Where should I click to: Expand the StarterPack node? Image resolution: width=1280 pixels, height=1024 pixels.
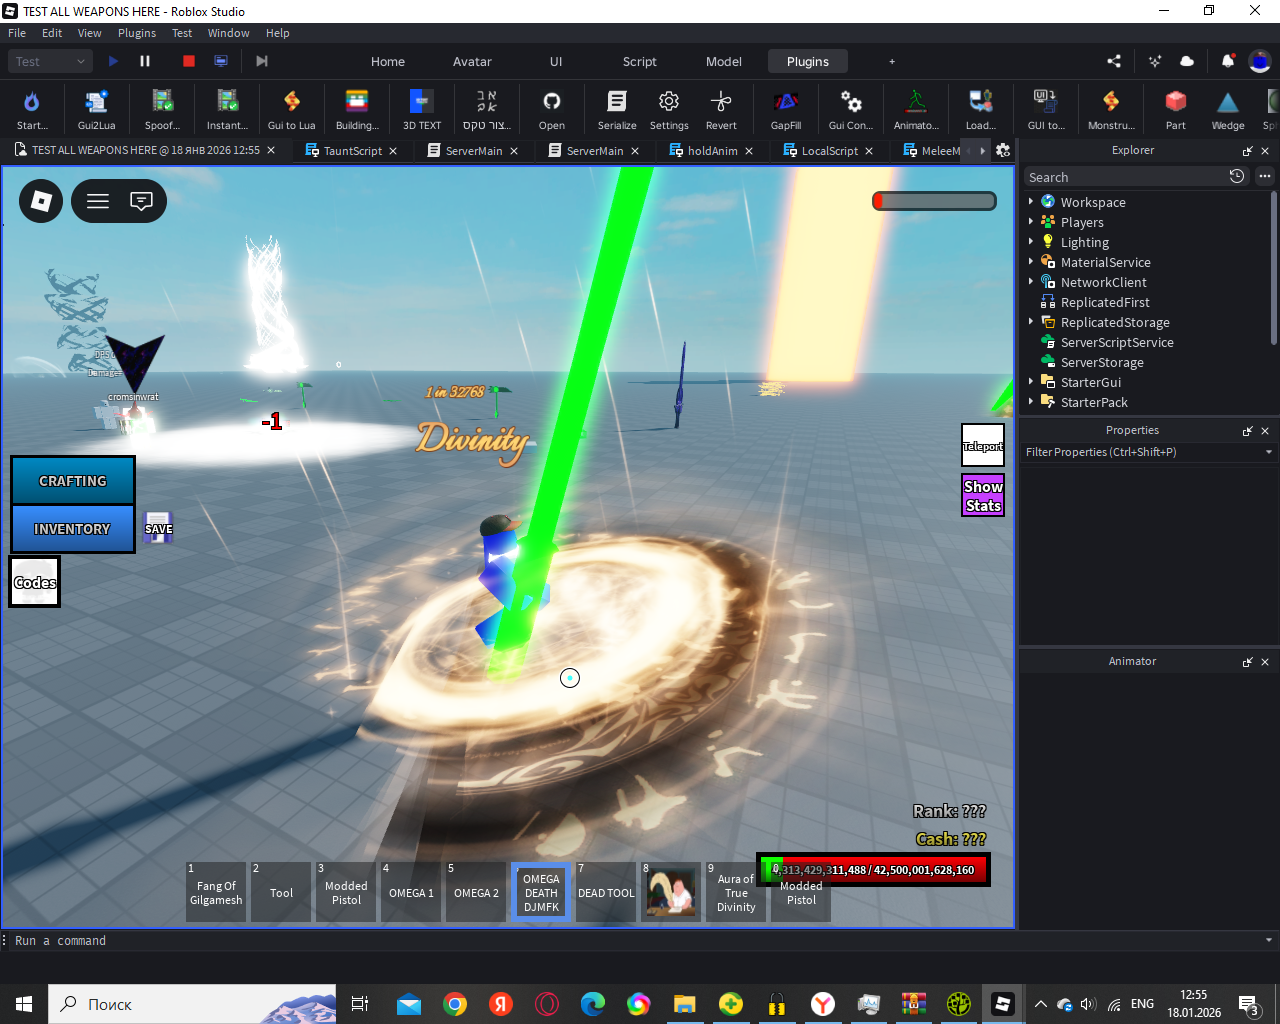coord(1031,401)
